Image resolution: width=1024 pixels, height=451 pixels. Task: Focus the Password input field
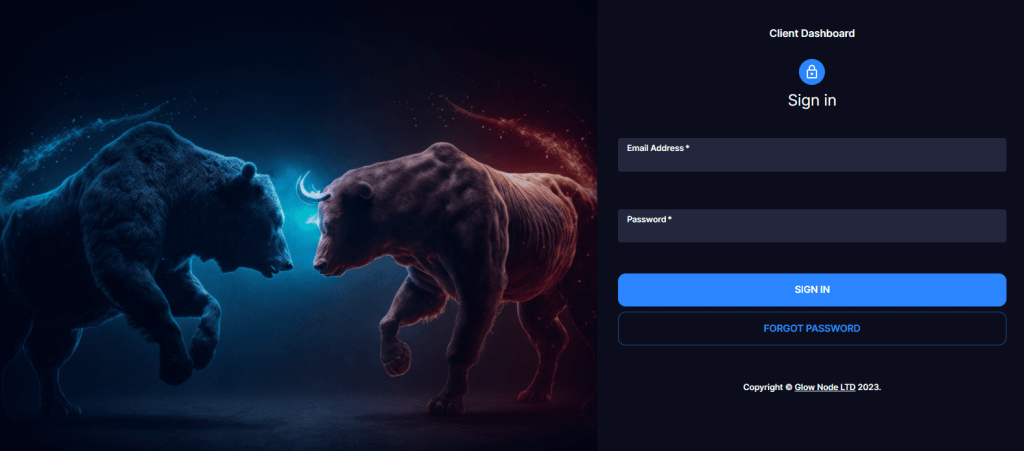[x=812, y=226]
